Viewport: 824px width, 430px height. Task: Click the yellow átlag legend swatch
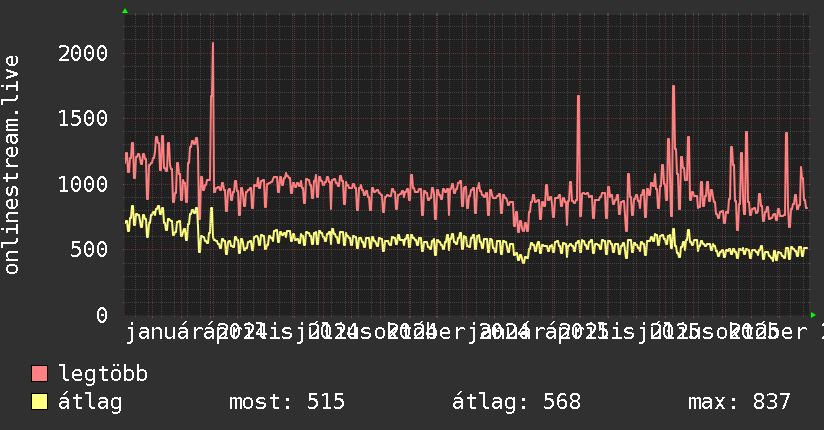(39, 402)
